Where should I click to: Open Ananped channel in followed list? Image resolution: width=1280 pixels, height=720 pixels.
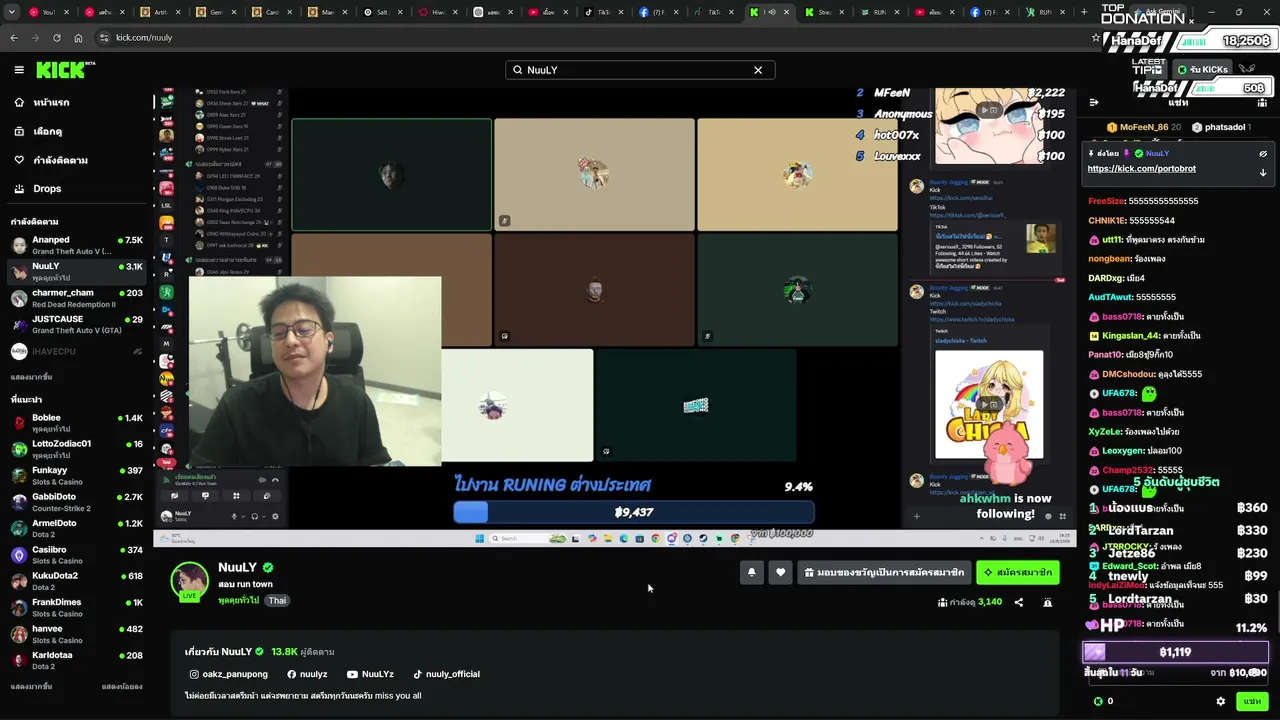coord(77,245)
